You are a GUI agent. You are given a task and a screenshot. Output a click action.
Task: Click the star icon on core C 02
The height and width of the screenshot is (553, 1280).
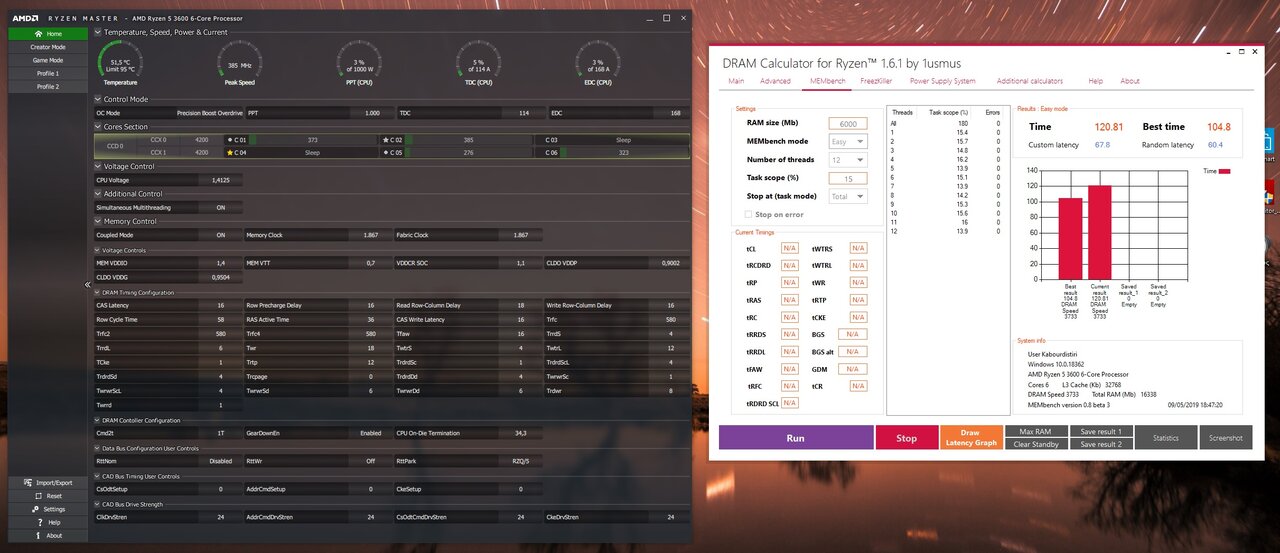(386, 140)
